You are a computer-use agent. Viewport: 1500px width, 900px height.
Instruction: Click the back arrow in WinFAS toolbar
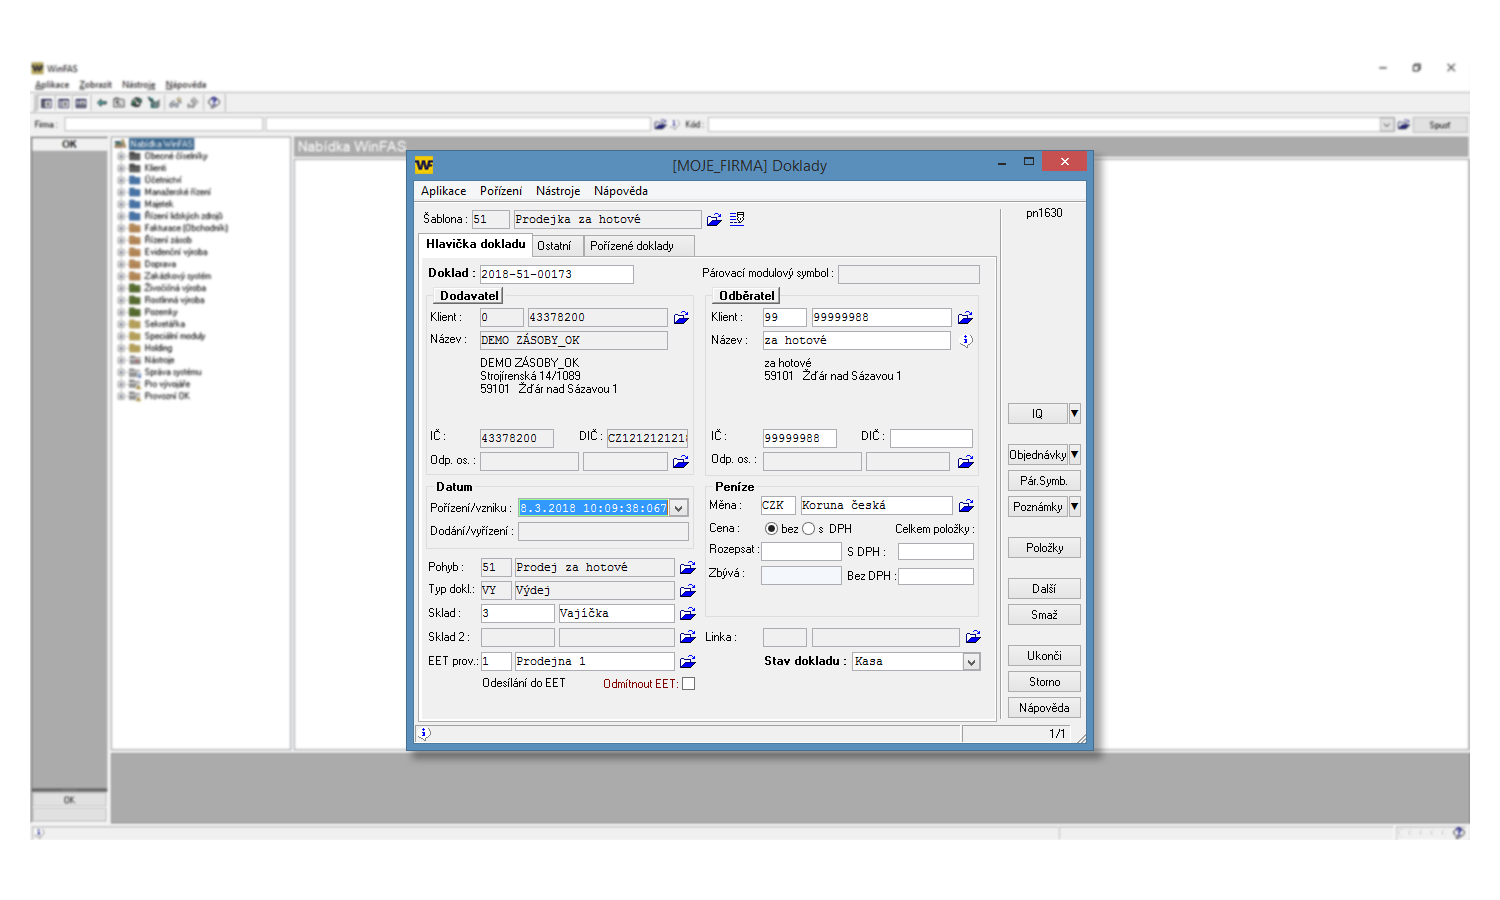tap(101, 103)
